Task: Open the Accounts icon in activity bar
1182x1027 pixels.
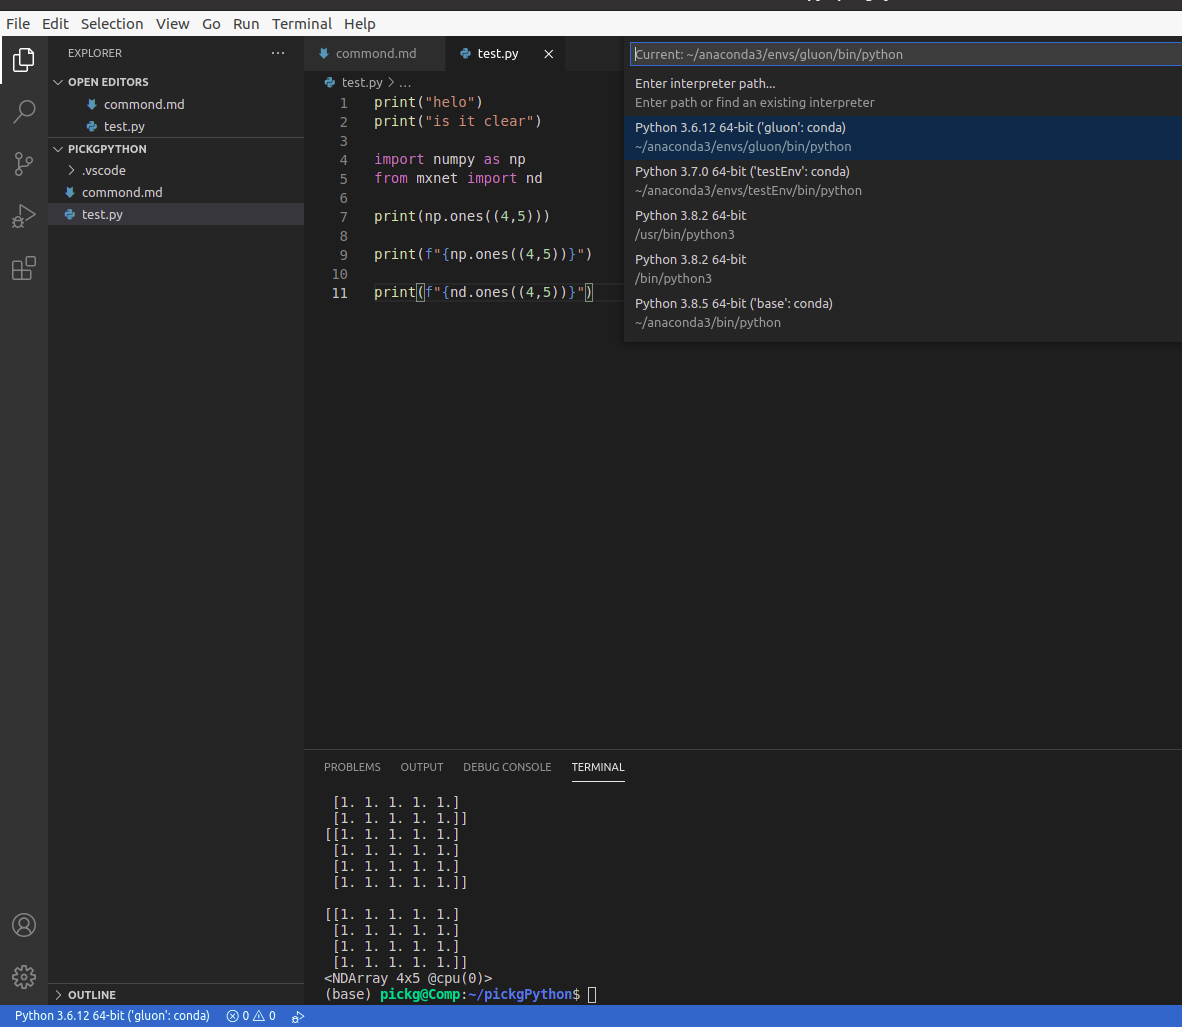Action: [x=23, y=925]
